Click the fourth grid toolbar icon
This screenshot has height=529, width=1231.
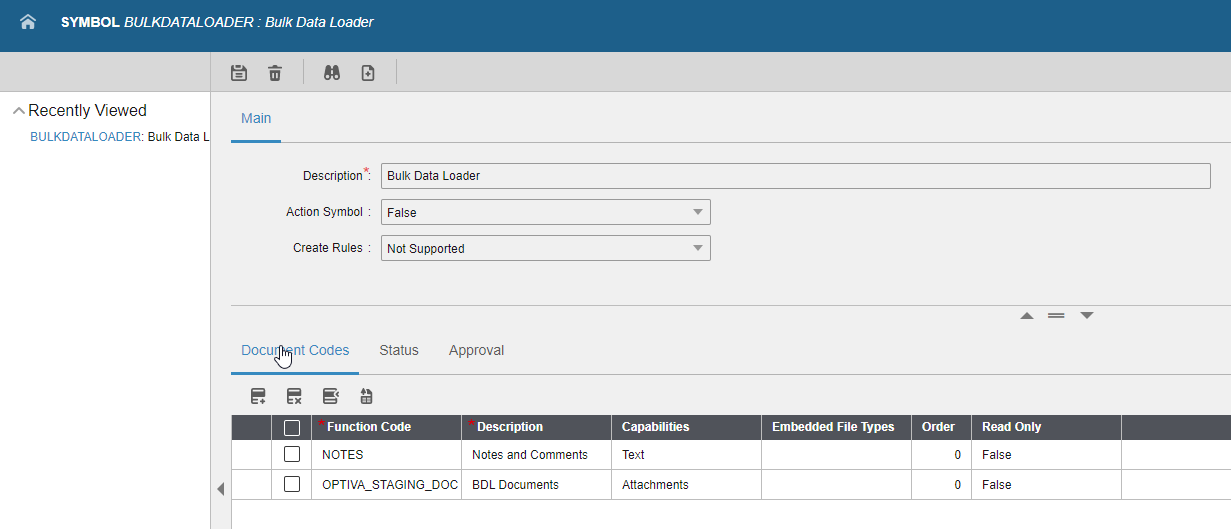pyautogui.click(x=366, y=396)
